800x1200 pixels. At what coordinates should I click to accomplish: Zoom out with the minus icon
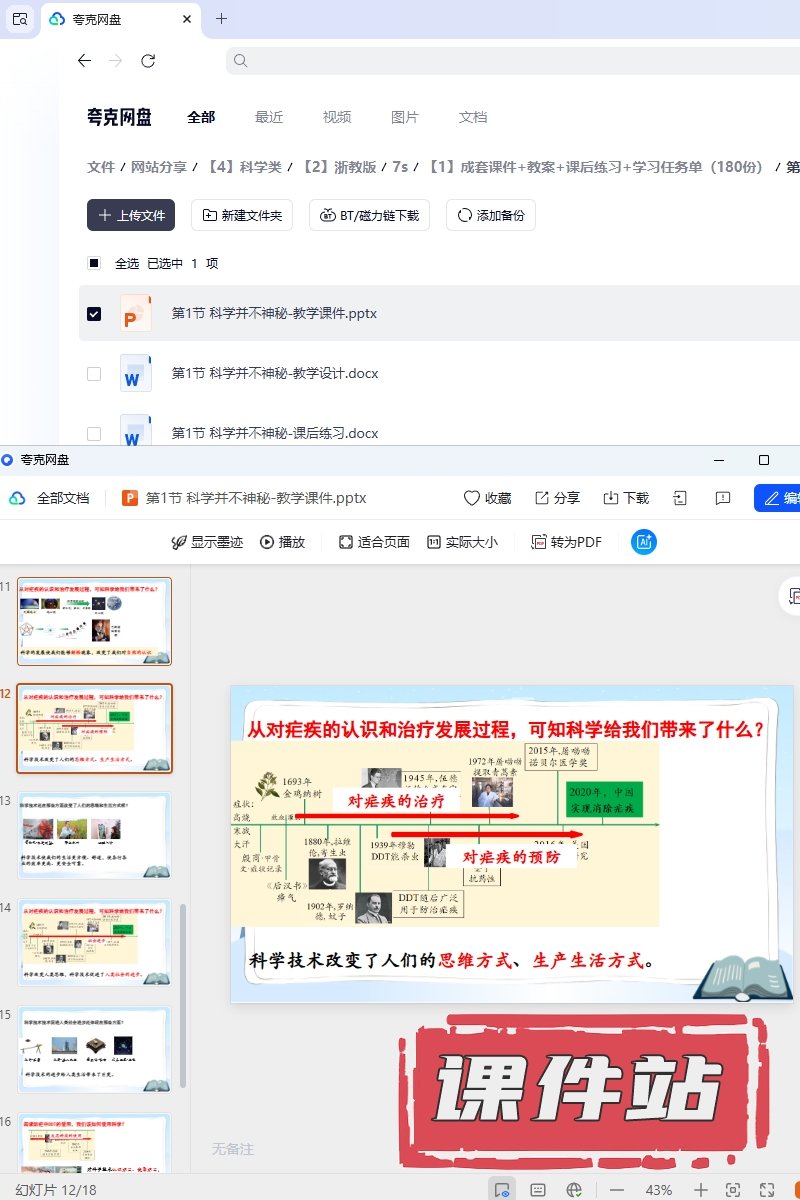pyautogui.click(x=617, y=1190)
